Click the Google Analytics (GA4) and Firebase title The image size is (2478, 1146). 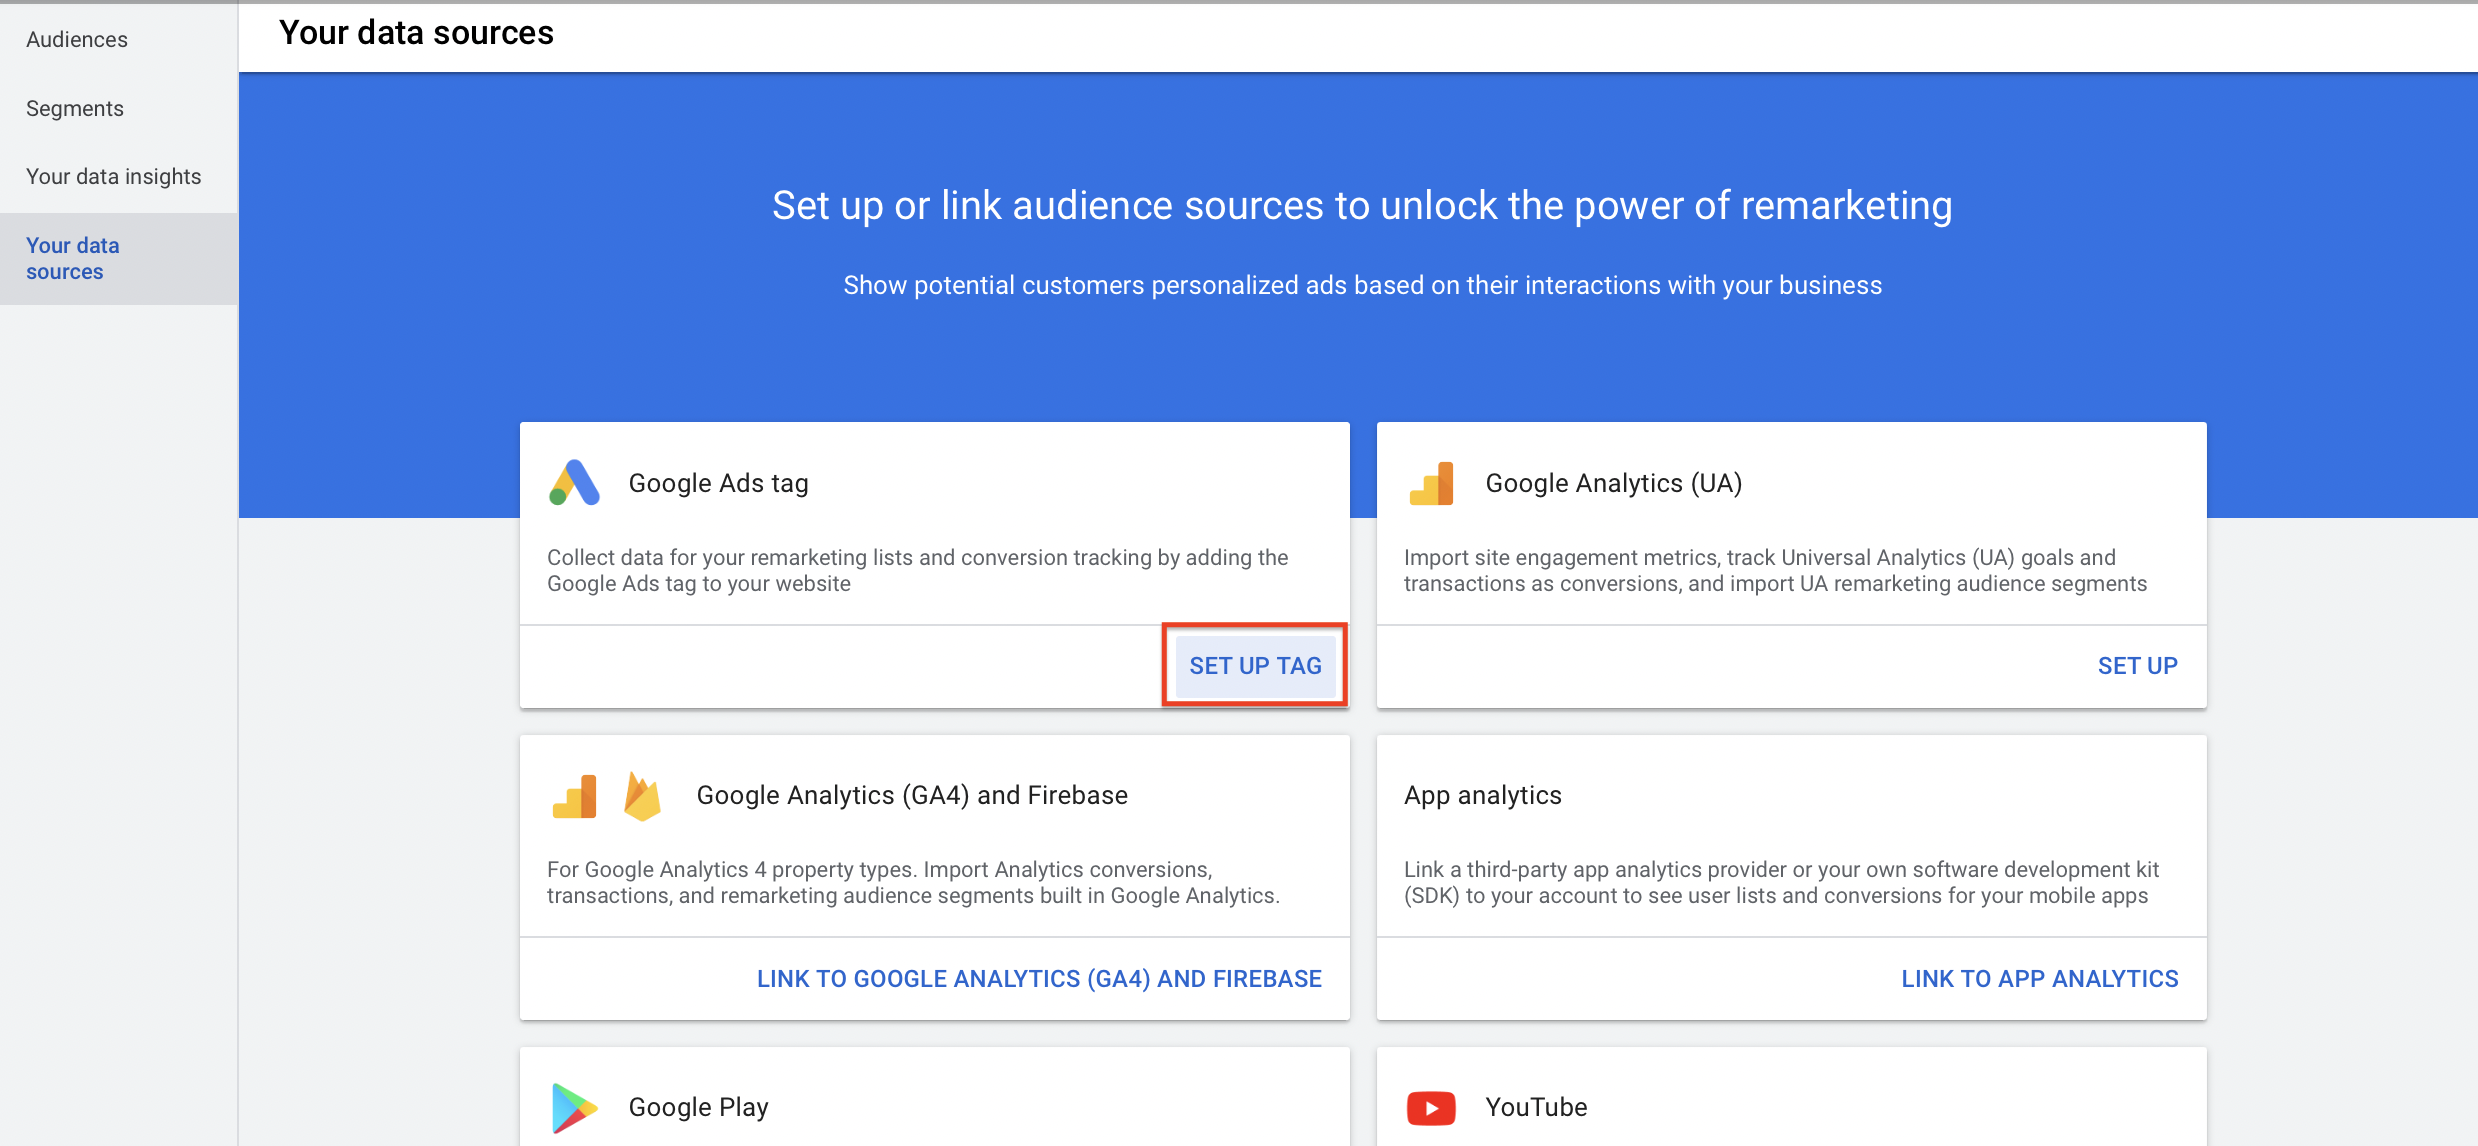pos(912,796)
